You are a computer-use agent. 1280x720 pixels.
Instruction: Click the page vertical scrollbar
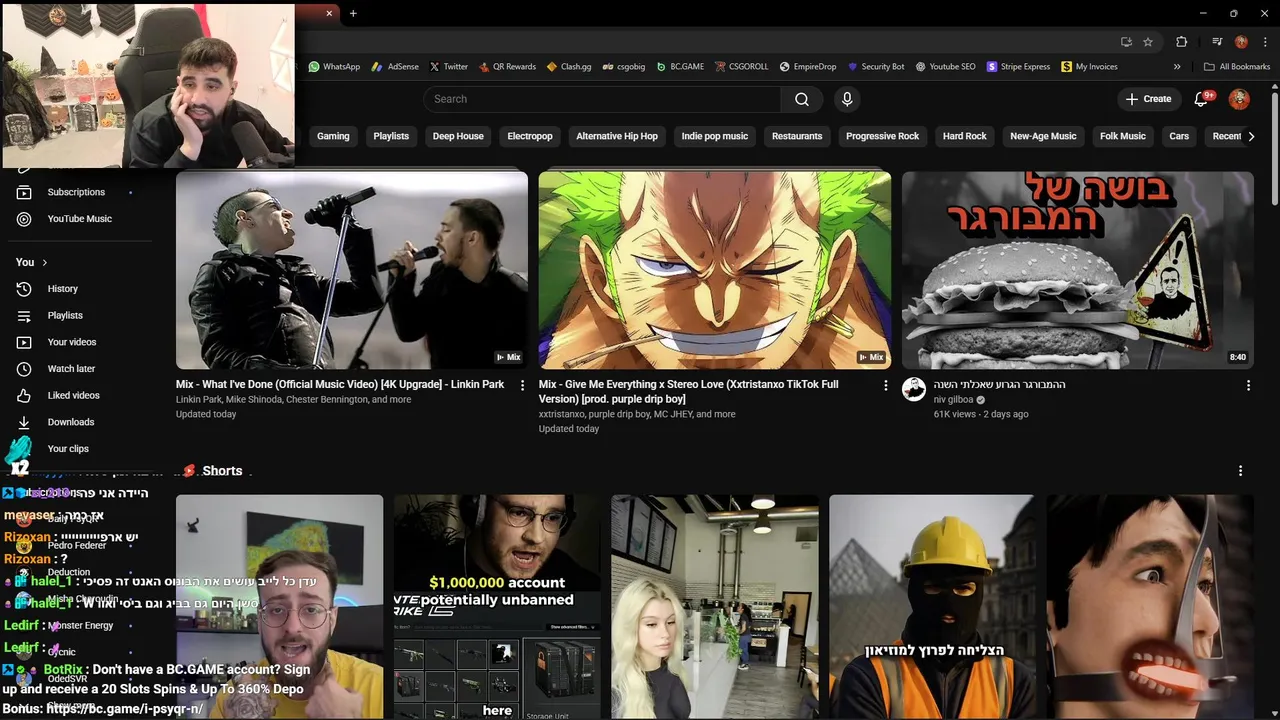pos(1274,150)
